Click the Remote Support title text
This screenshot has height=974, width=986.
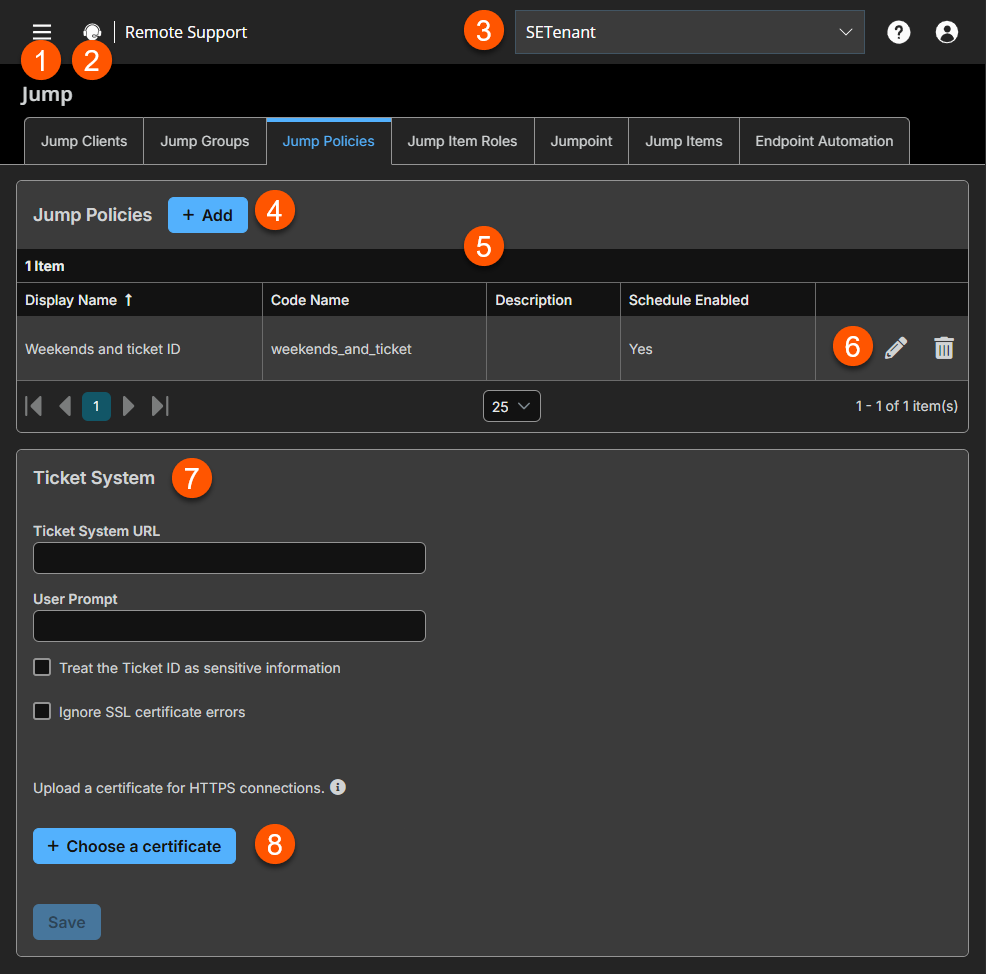coord(186,32)
